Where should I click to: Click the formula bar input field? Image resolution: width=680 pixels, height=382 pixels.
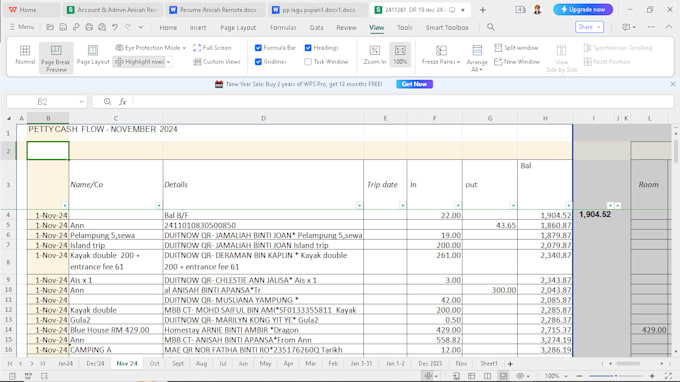(402, 101)
